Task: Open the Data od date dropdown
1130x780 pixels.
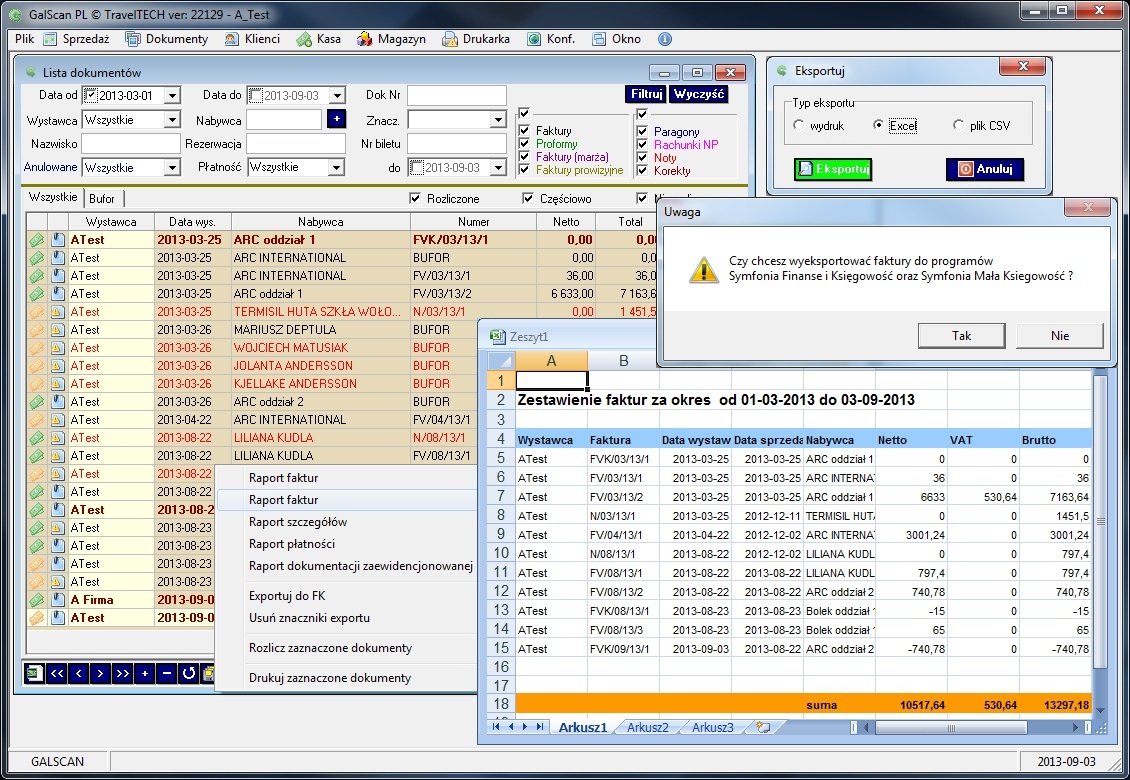Action: [172, 95]
